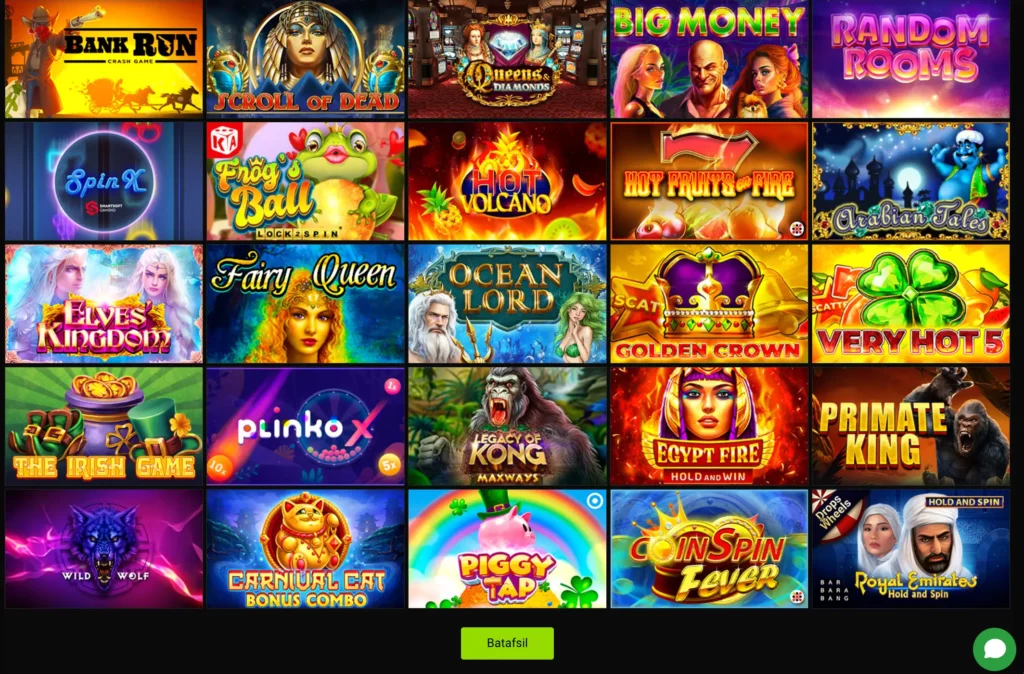This screenshot has height=674, width=1024.
Task: Open Queens & Diamonds game tile
Action: (x=507, y=59)
